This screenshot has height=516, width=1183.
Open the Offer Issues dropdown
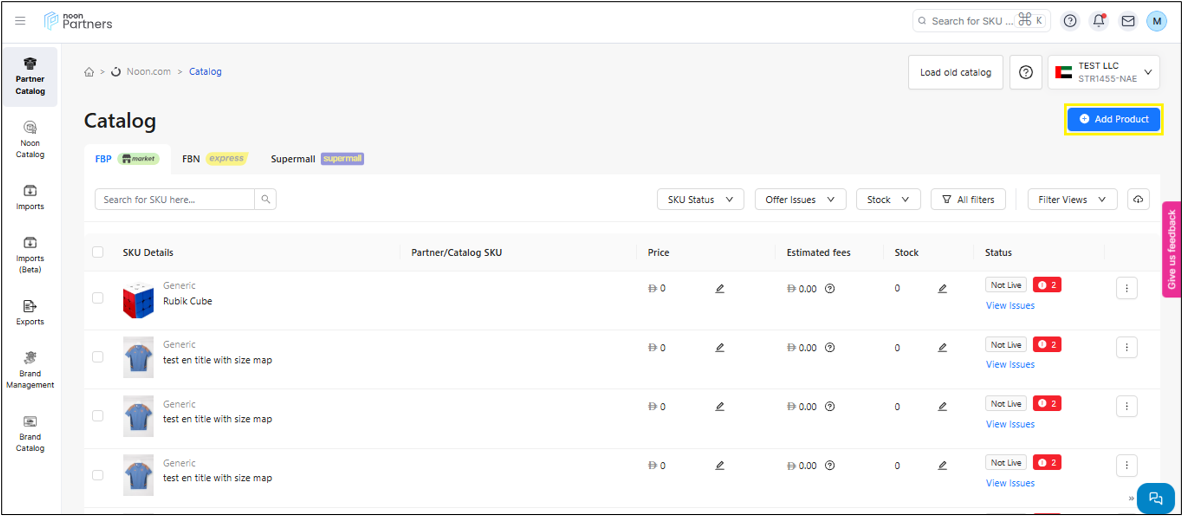point(800,200)
